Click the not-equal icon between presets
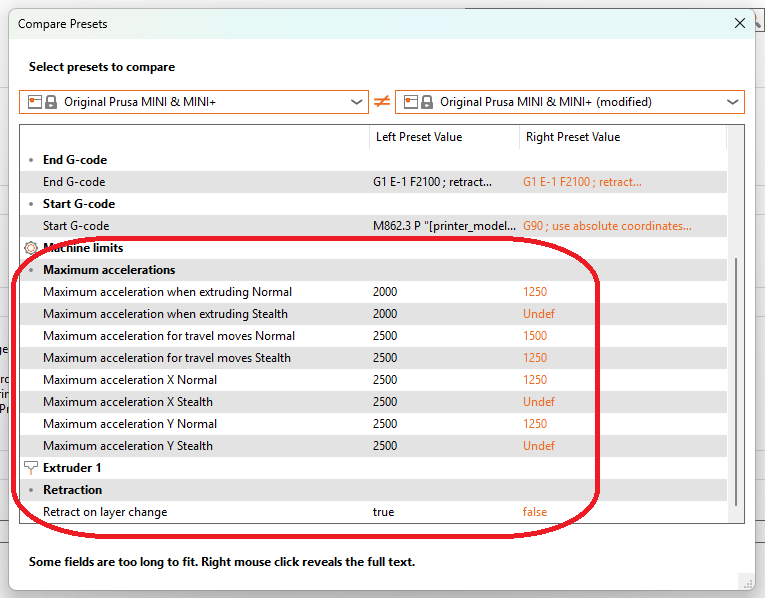Screen dimensions: 765x598 (x=382, y=102)
